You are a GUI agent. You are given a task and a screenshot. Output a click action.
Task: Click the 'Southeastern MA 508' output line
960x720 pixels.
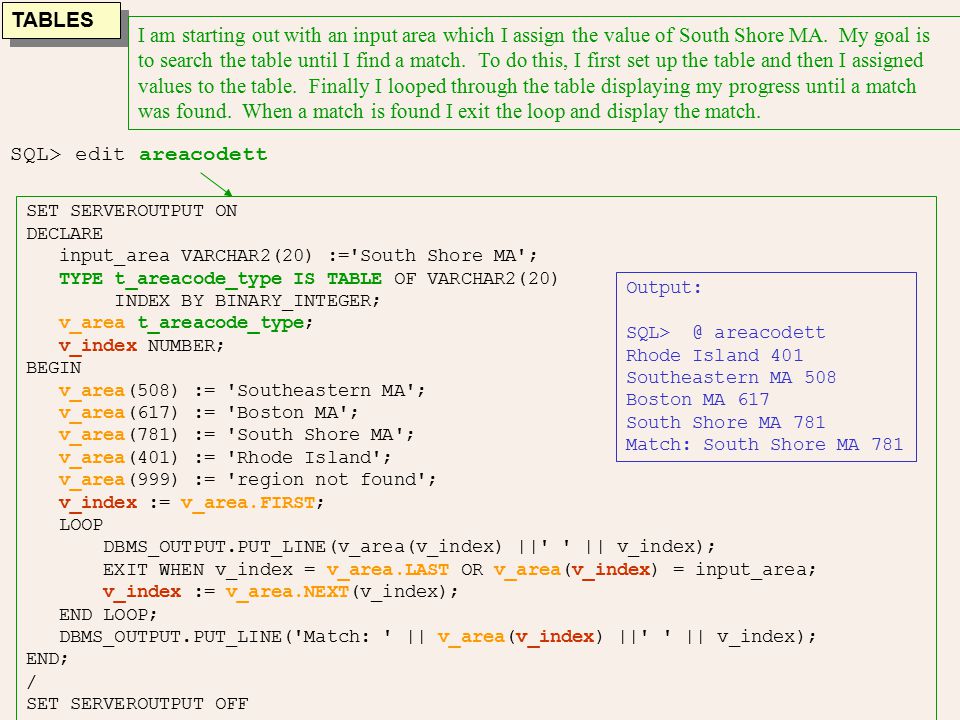click(731, 377)
